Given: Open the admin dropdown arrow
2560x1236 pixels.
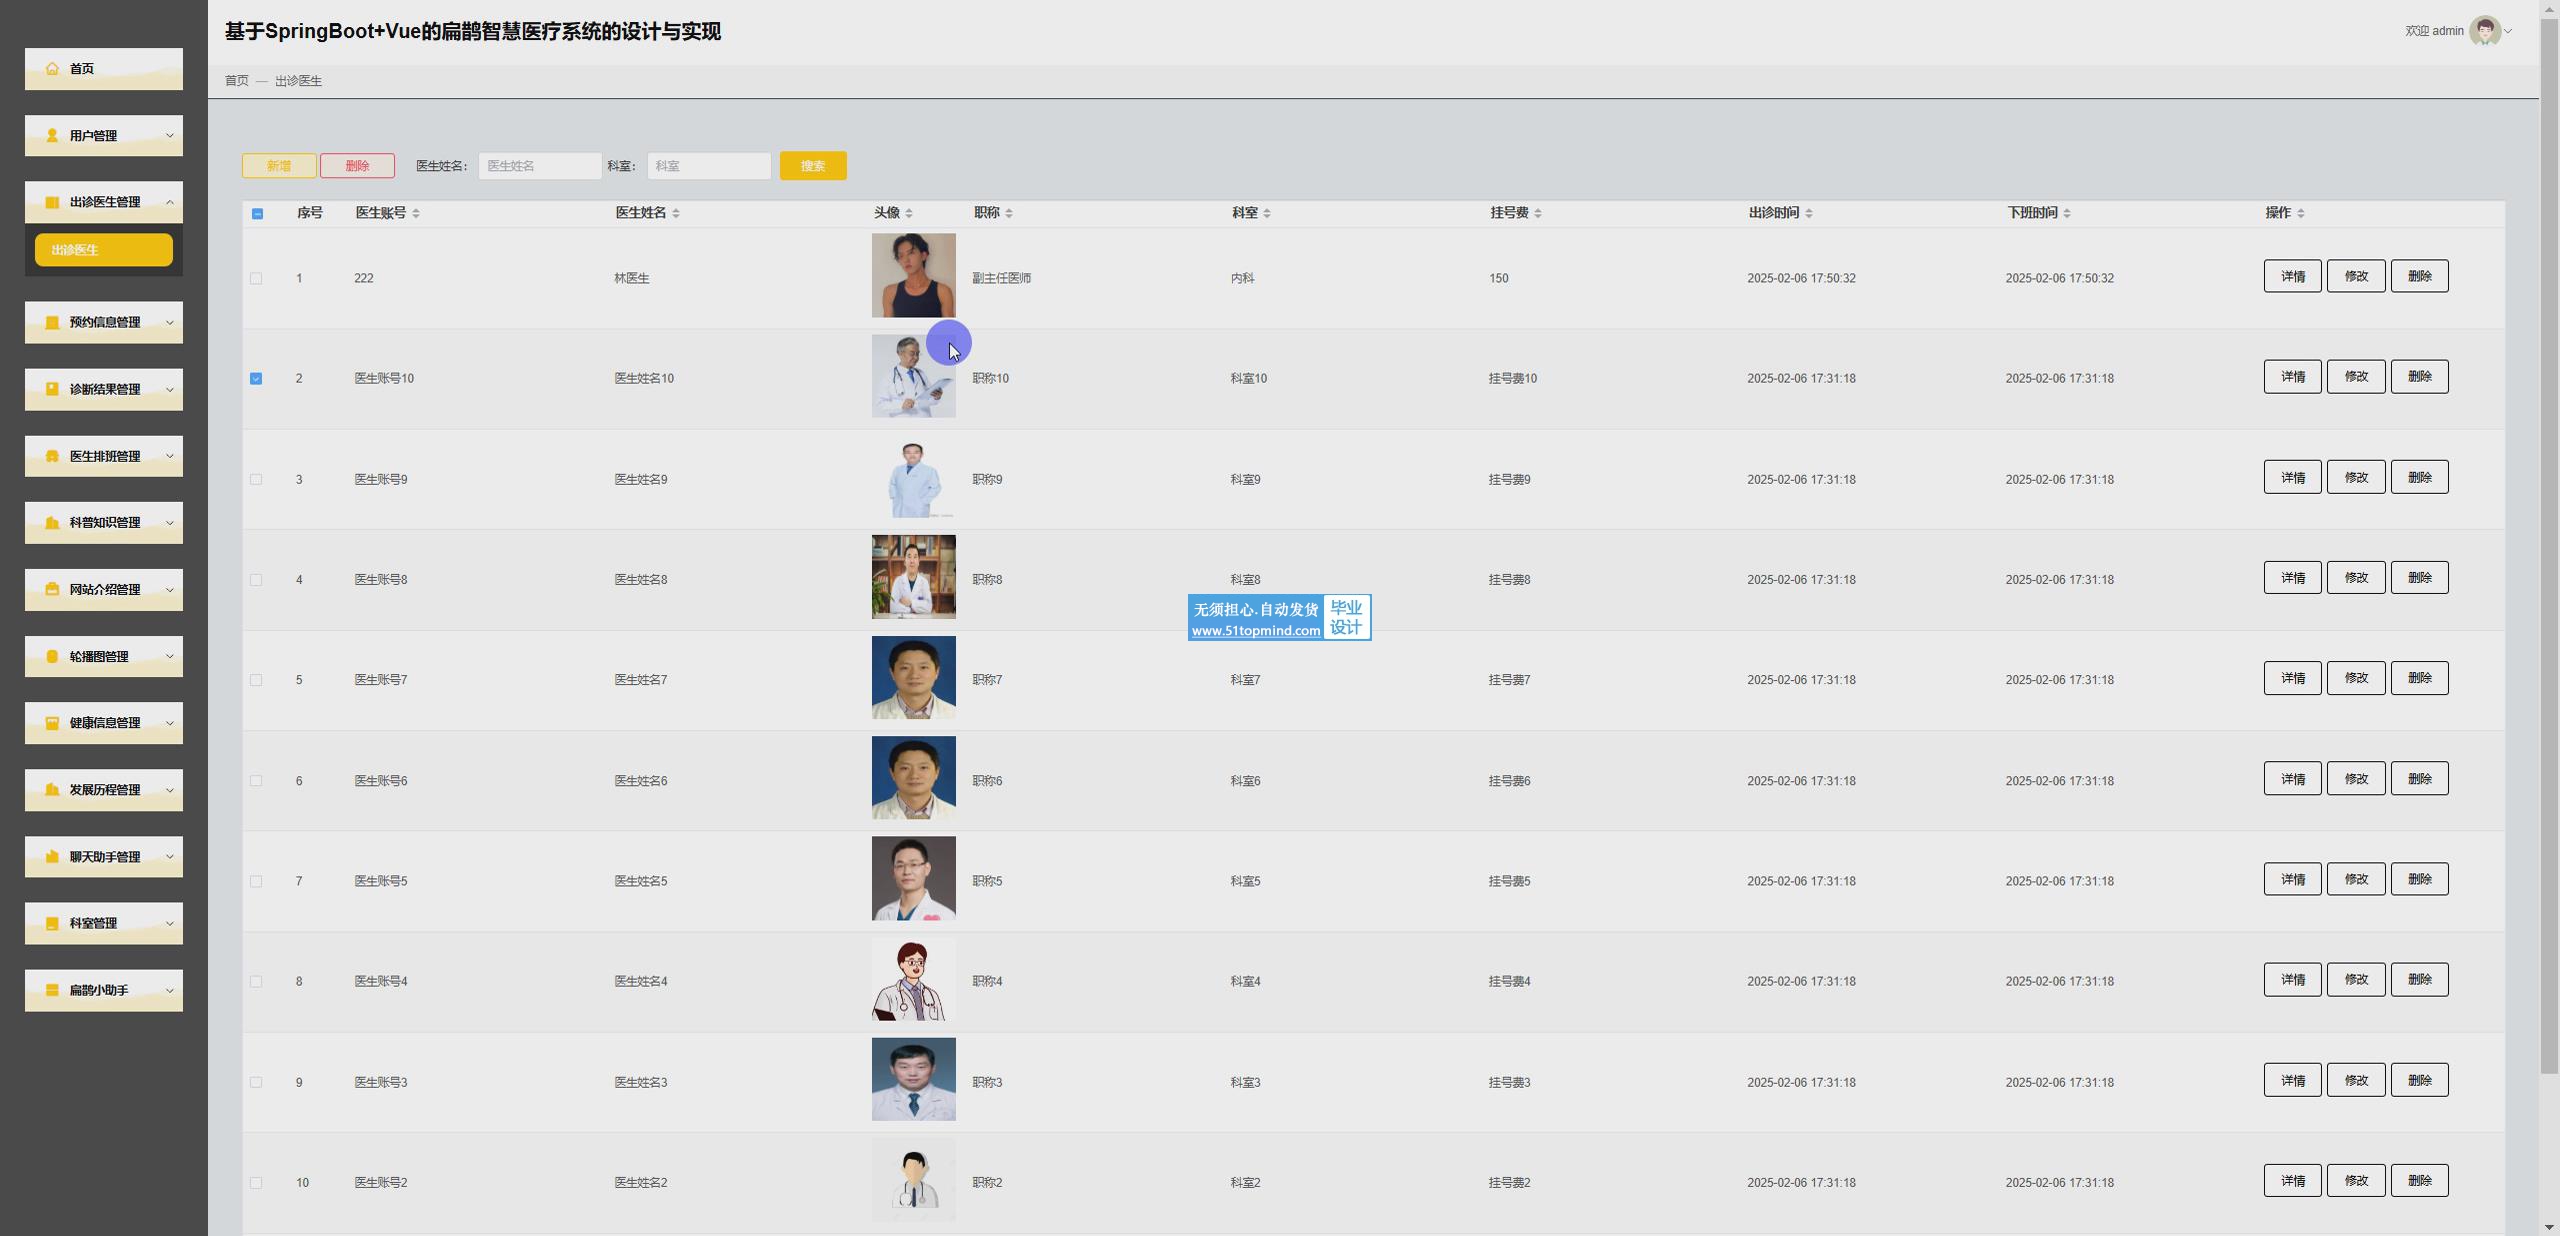Looking at the screenshot, I should pos(2508,32).
